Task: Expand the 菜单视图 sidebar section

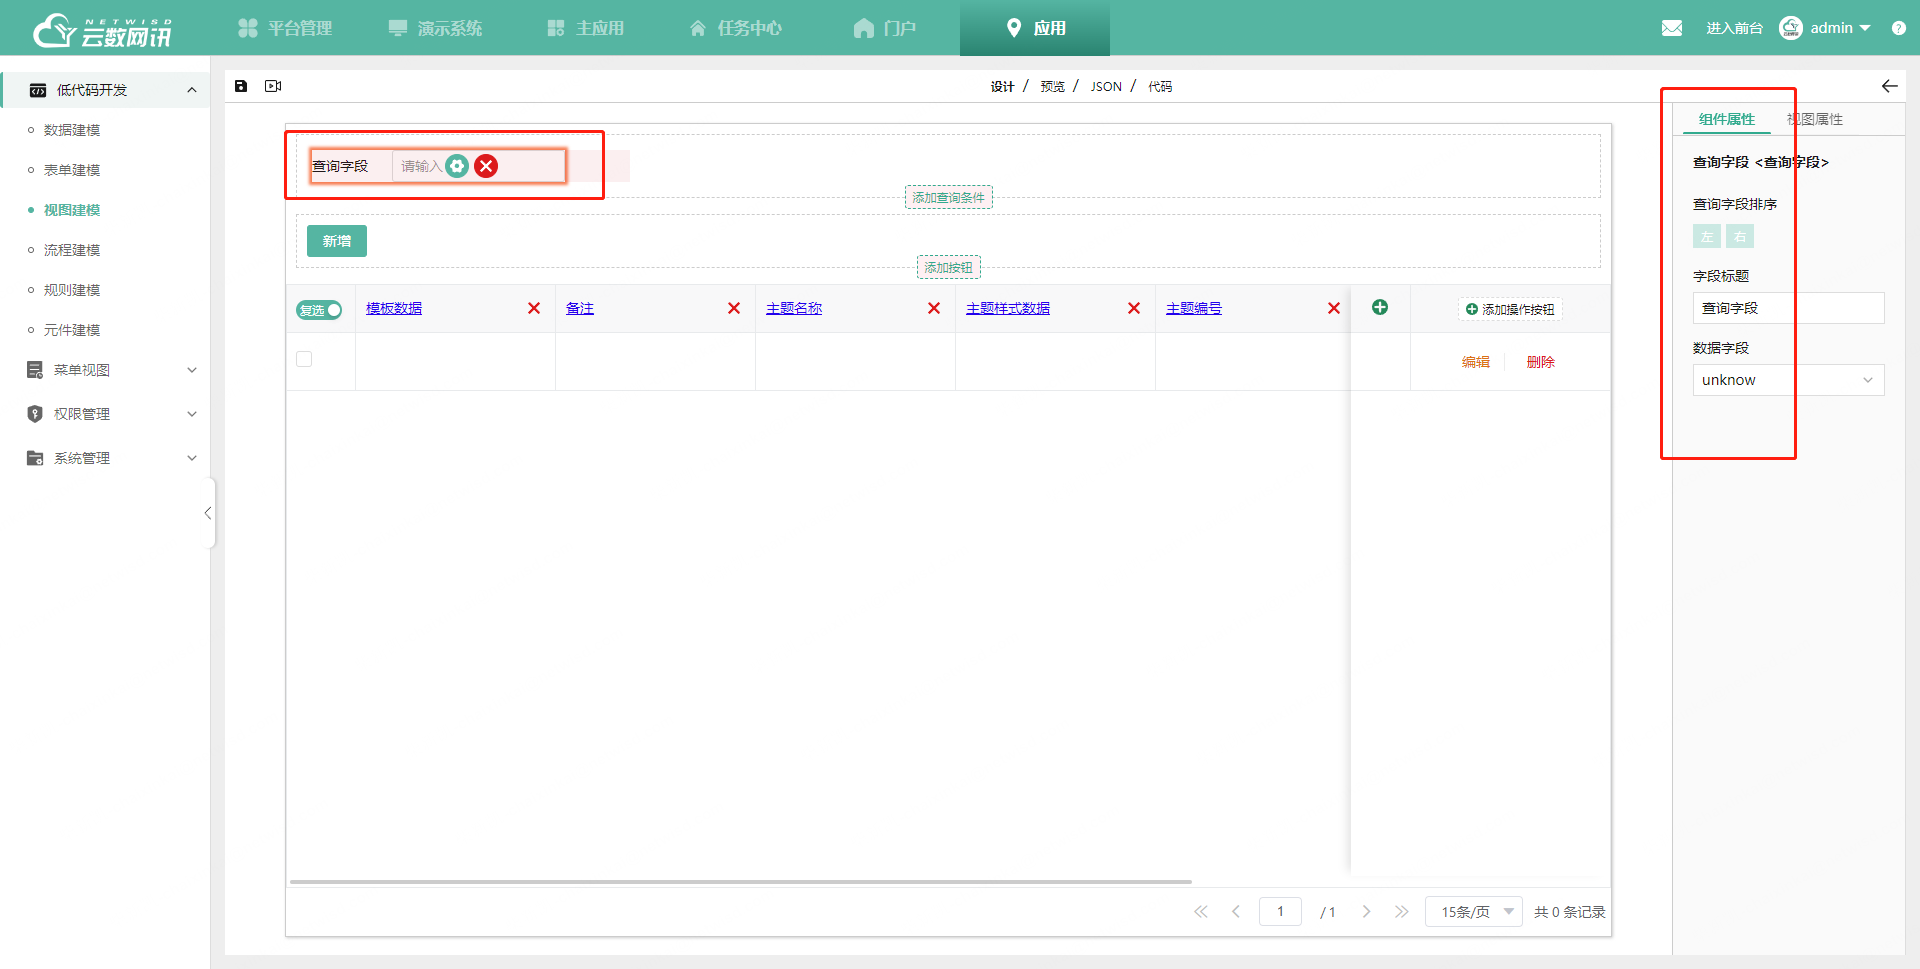Action: pyautogui.click(x=110, y=370)
